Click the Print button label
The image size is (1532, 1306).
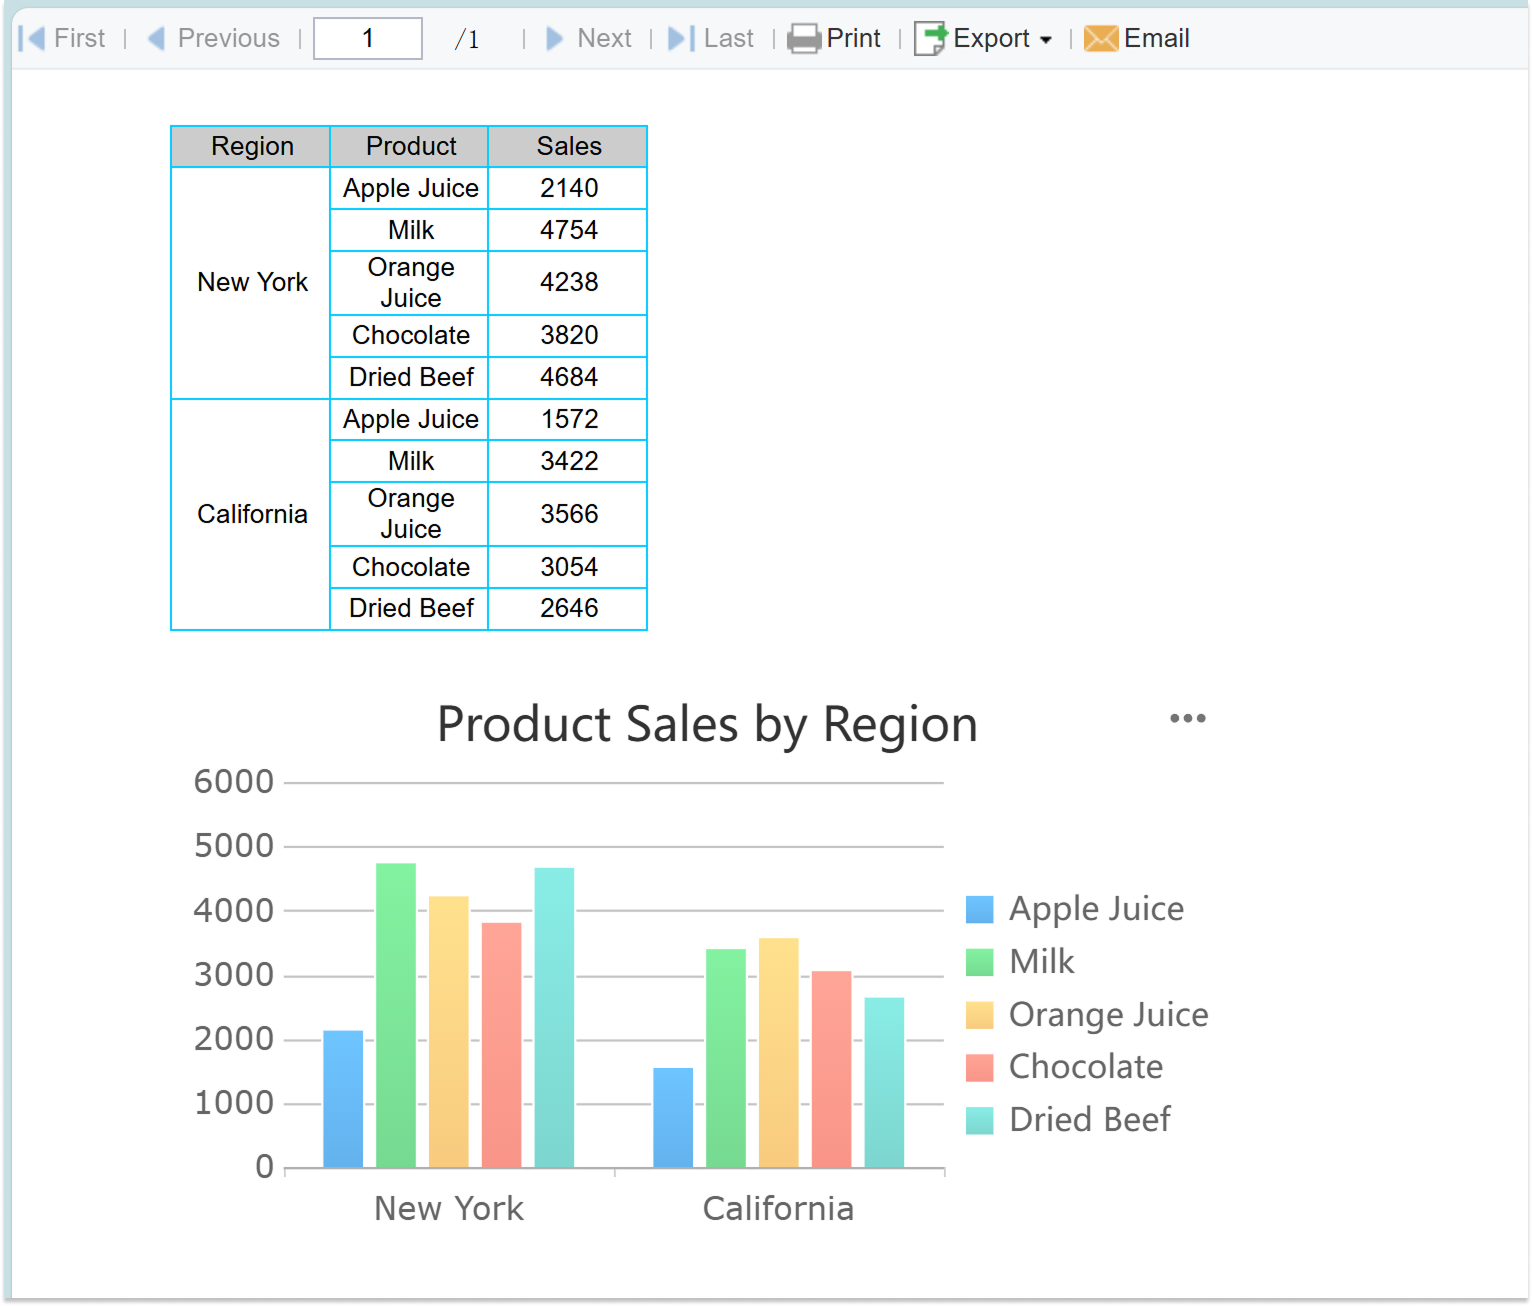853,39
